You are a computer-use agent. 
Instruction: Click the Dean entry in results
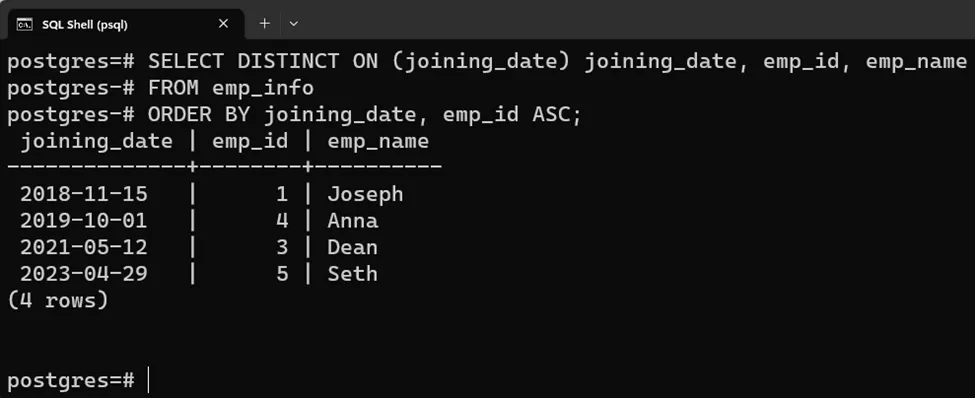point(353,248)
